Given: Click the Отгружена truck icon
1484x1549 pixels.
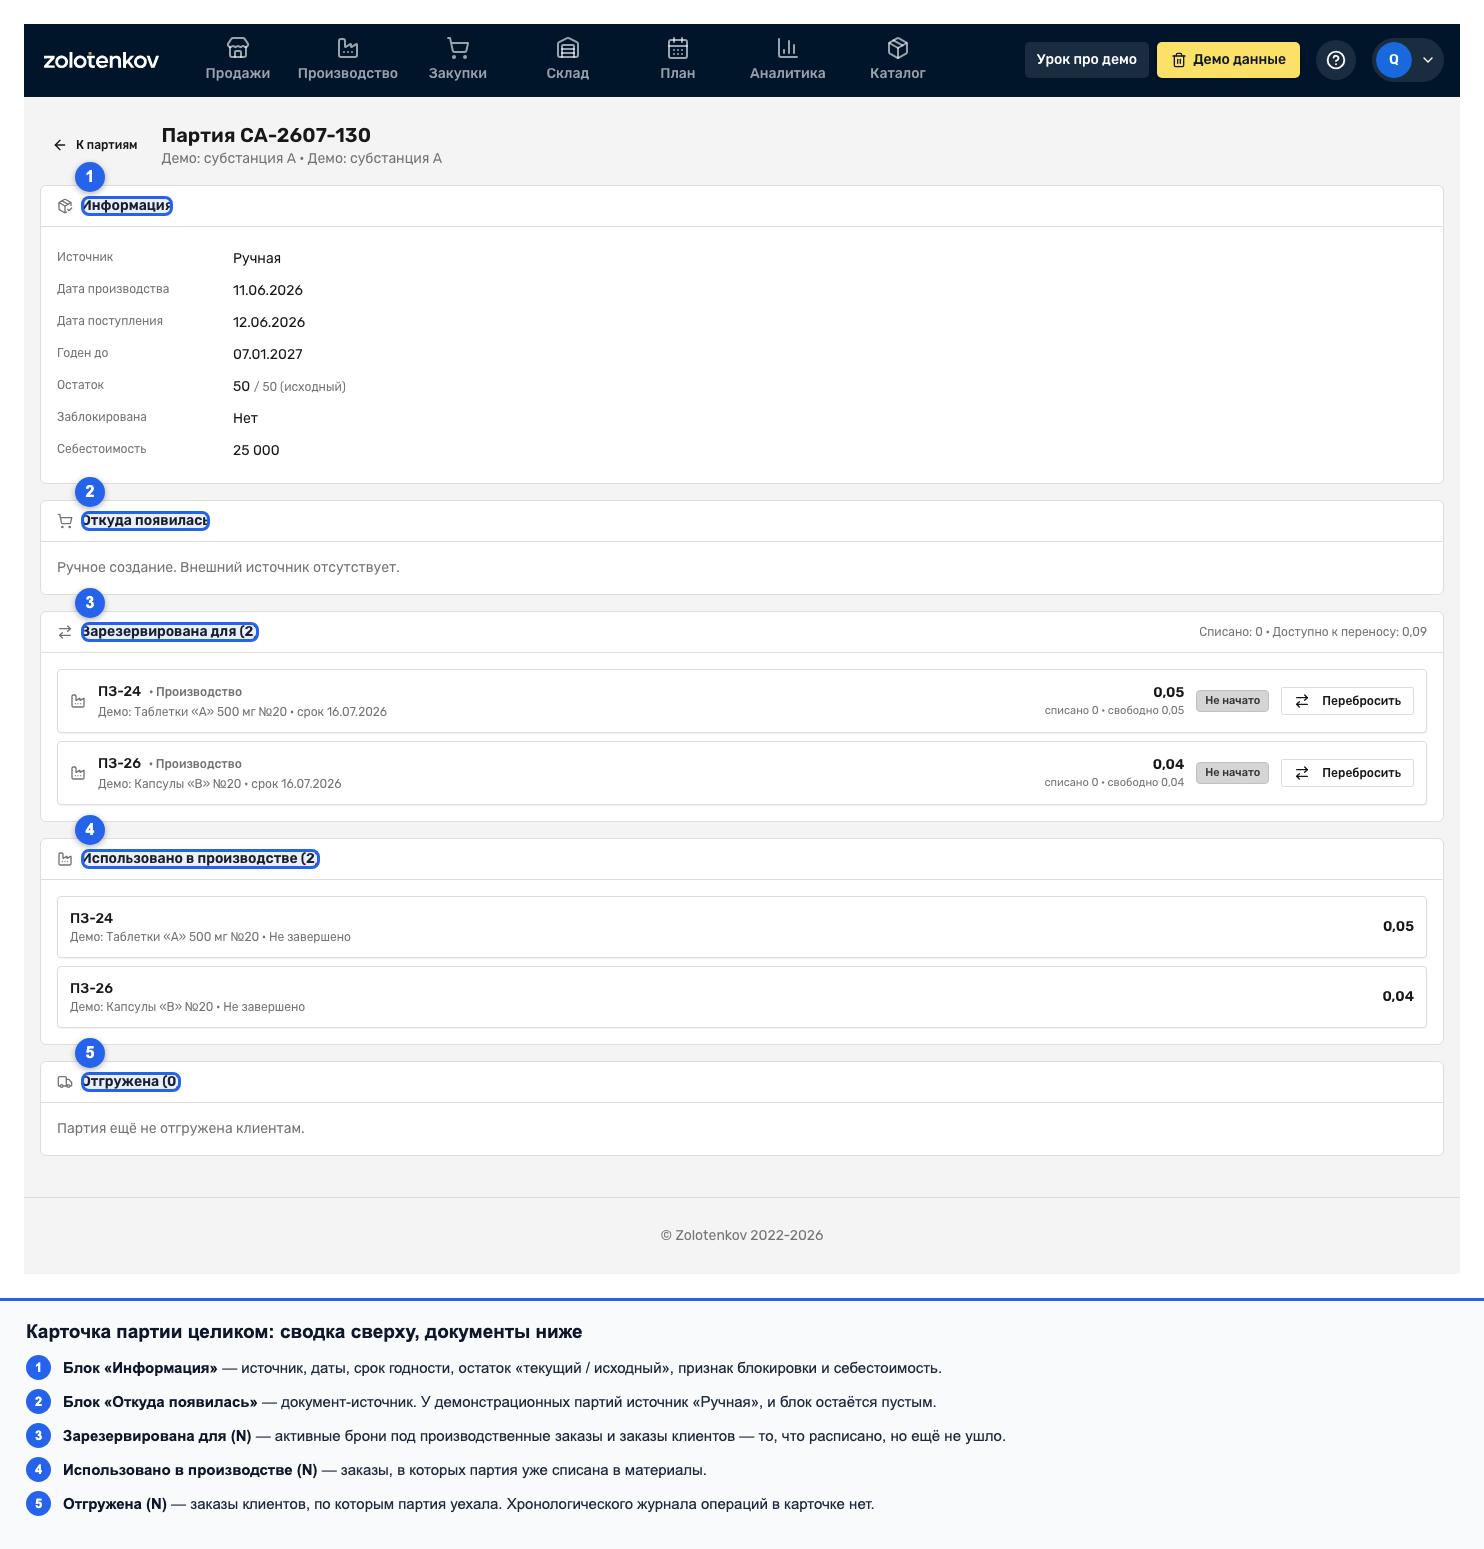Looking at the screenshot, I should point(65,1082).
